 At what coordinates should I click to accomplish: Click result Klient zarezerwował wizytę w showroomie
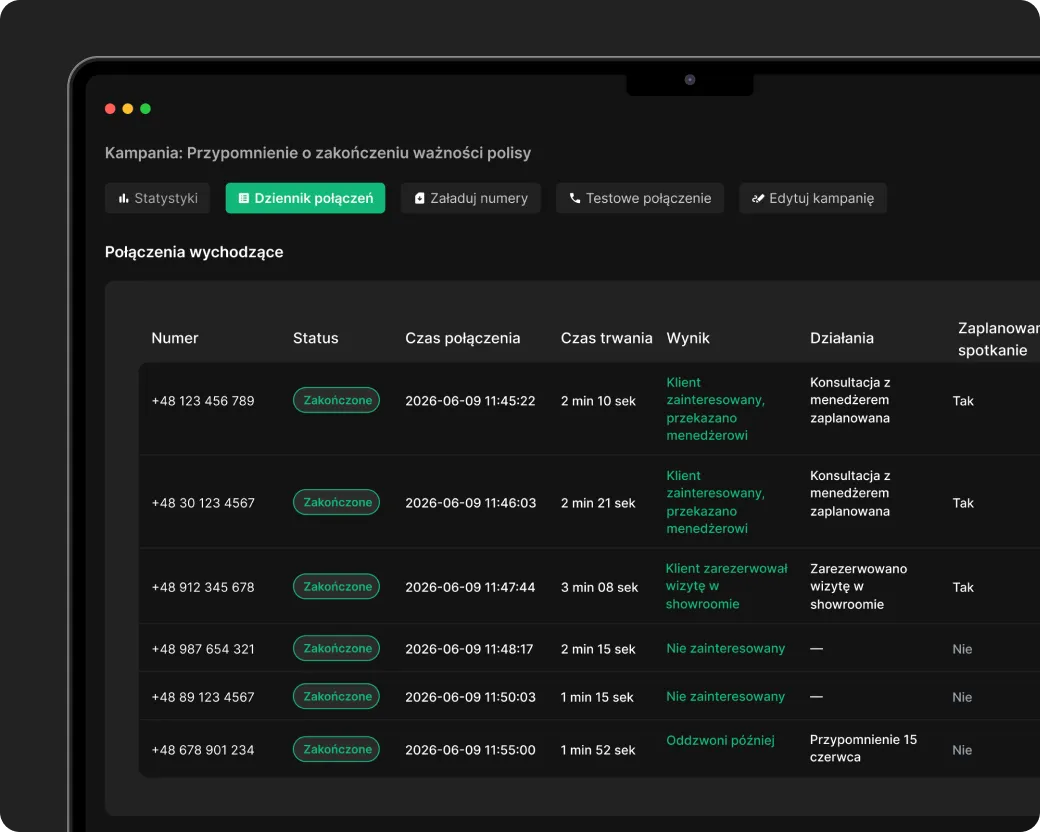coord(727,587)
